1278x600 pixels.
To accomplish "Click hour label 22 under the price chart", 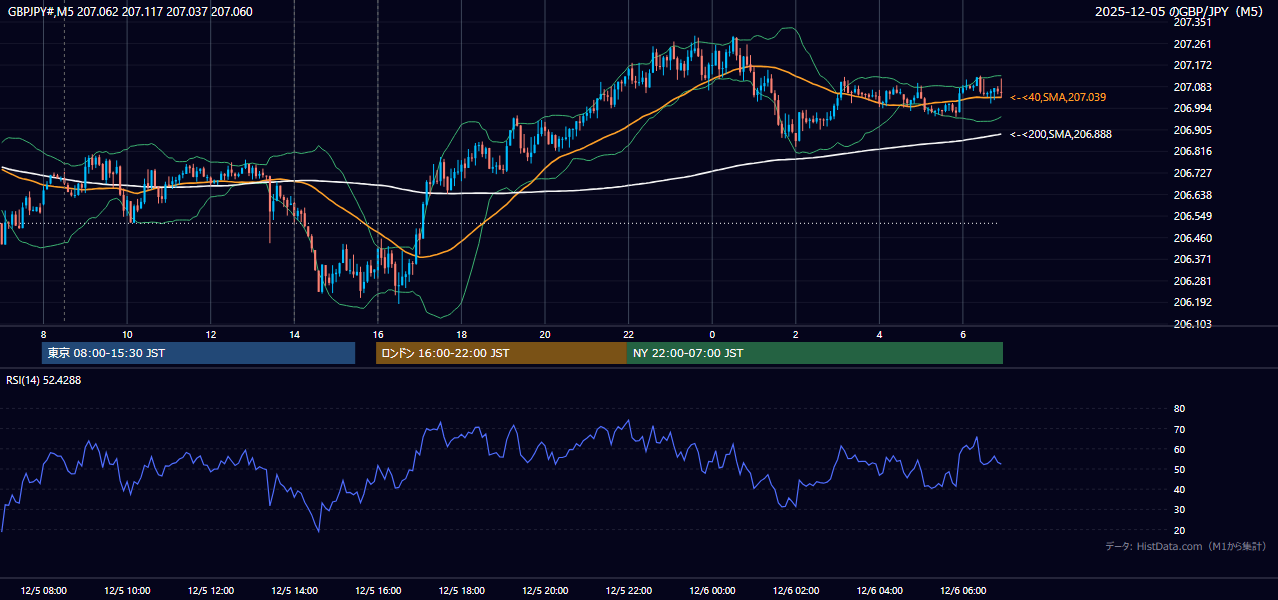I will click(628, 334).
